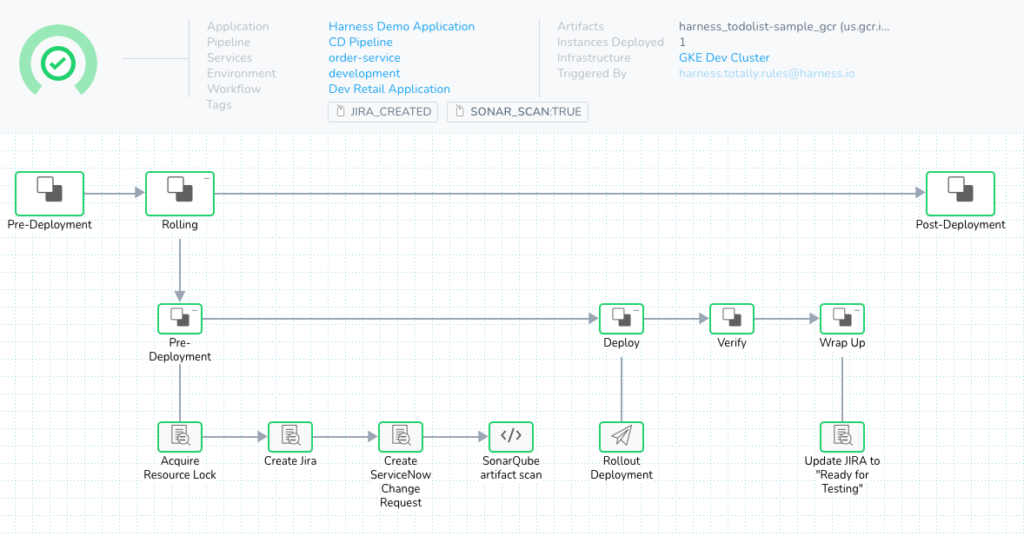This screenshot has height=536, width=1024.
Task: Click the Rolling node caption text
Action: coord(180,225)
